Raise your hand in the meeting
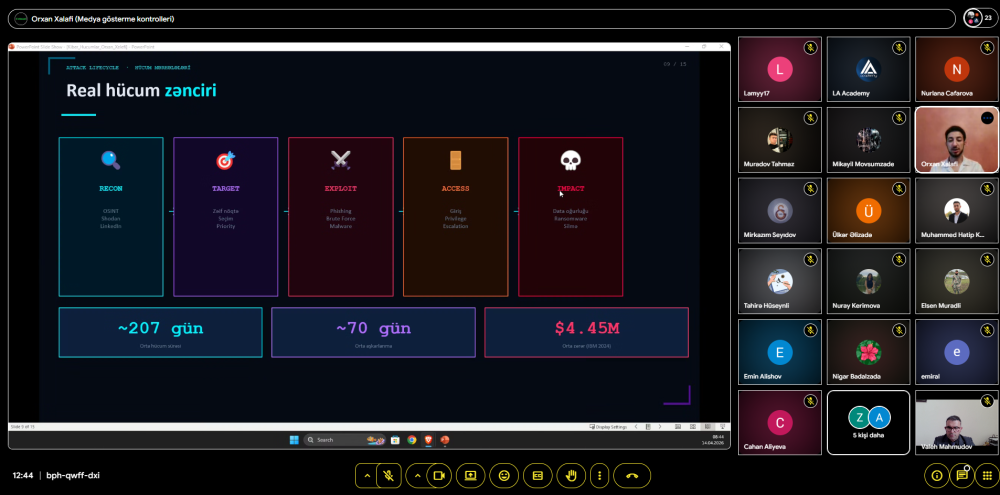This screenshot has height=495, width=1000. coord(570,476)
